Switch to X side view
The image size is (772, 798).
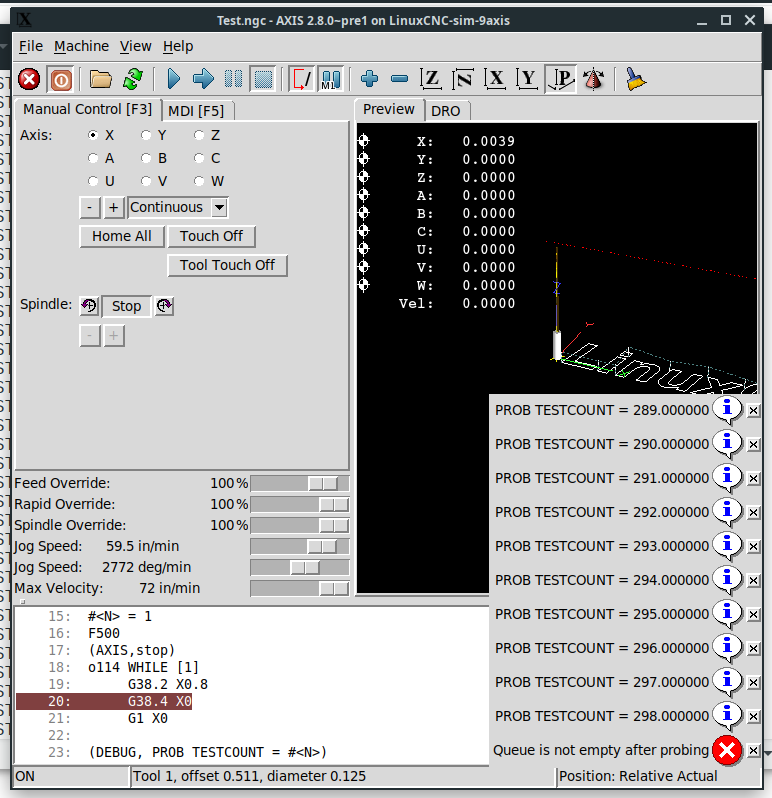pos(495,79)
